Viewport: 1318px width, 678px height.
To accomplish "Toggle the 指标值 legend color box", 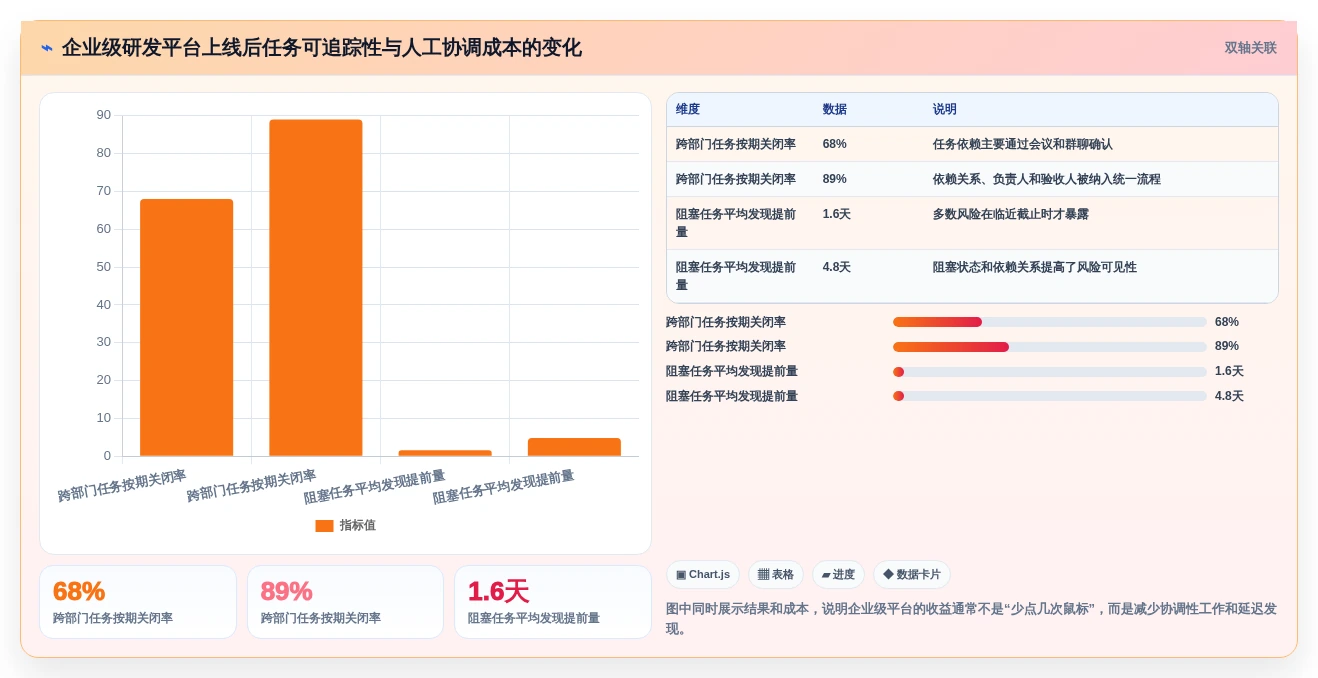I will point(324,526).
